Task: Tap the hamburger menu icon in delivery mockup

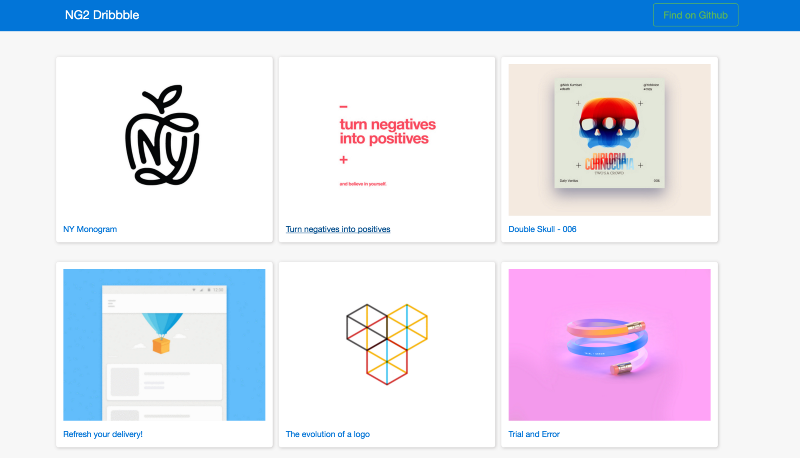Action: click(112, 304)
